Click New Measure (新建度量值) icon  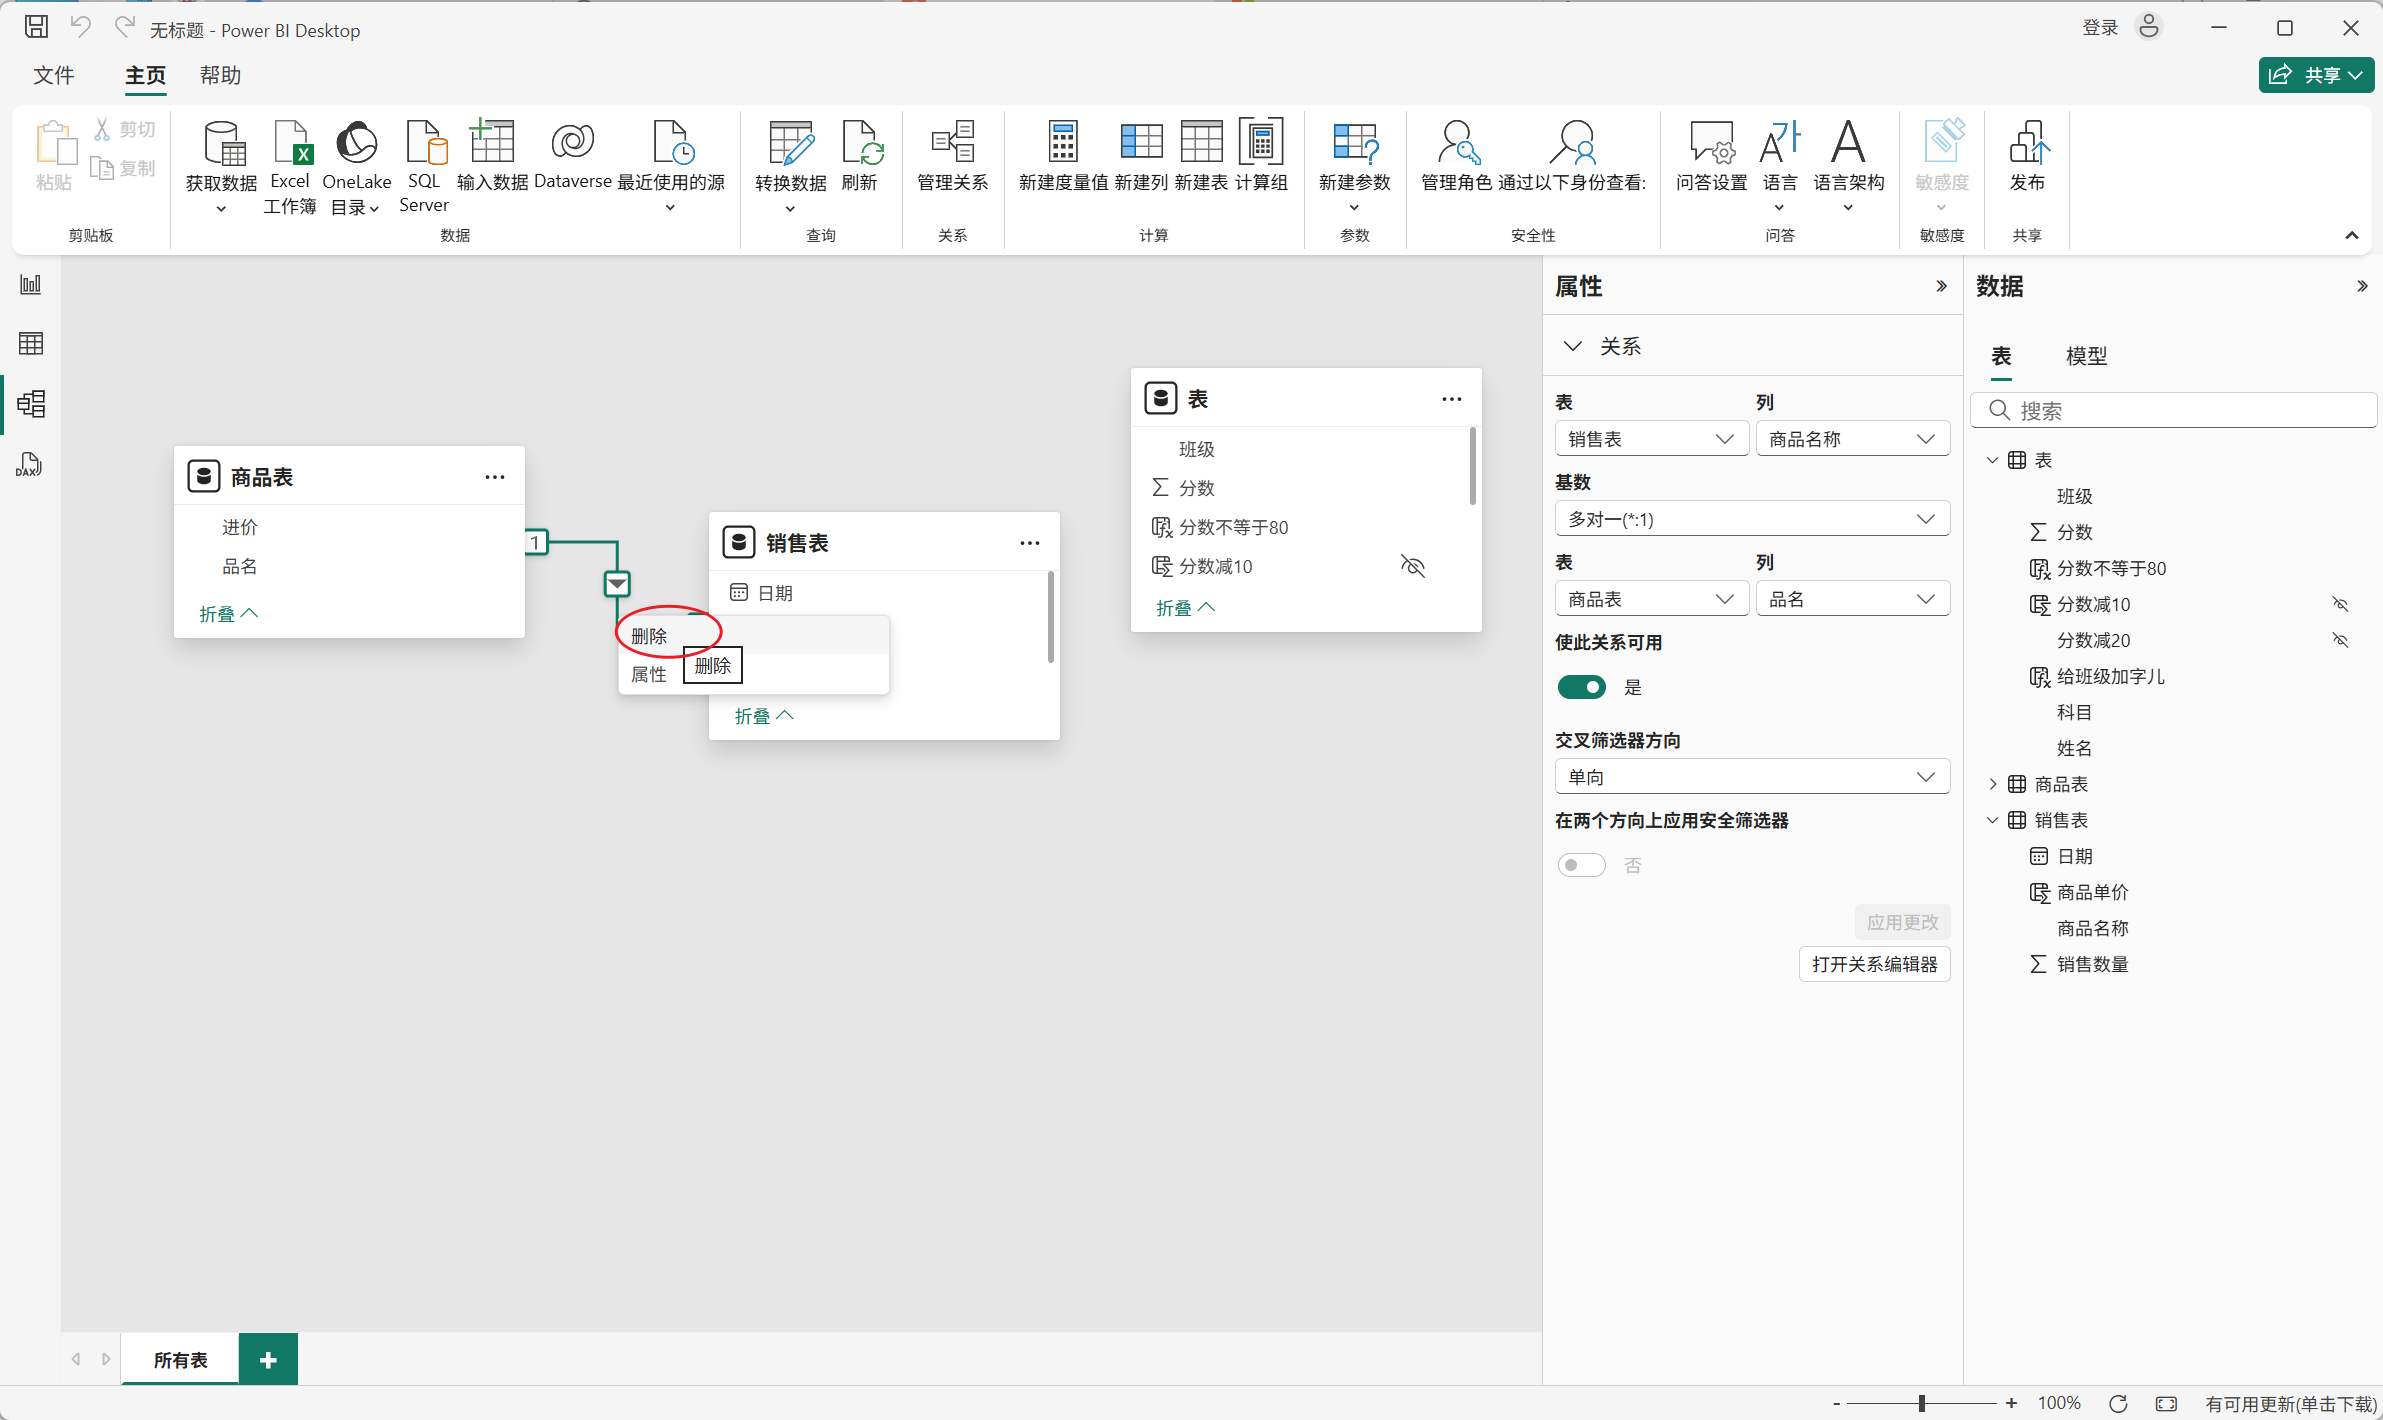[1062, 145]
